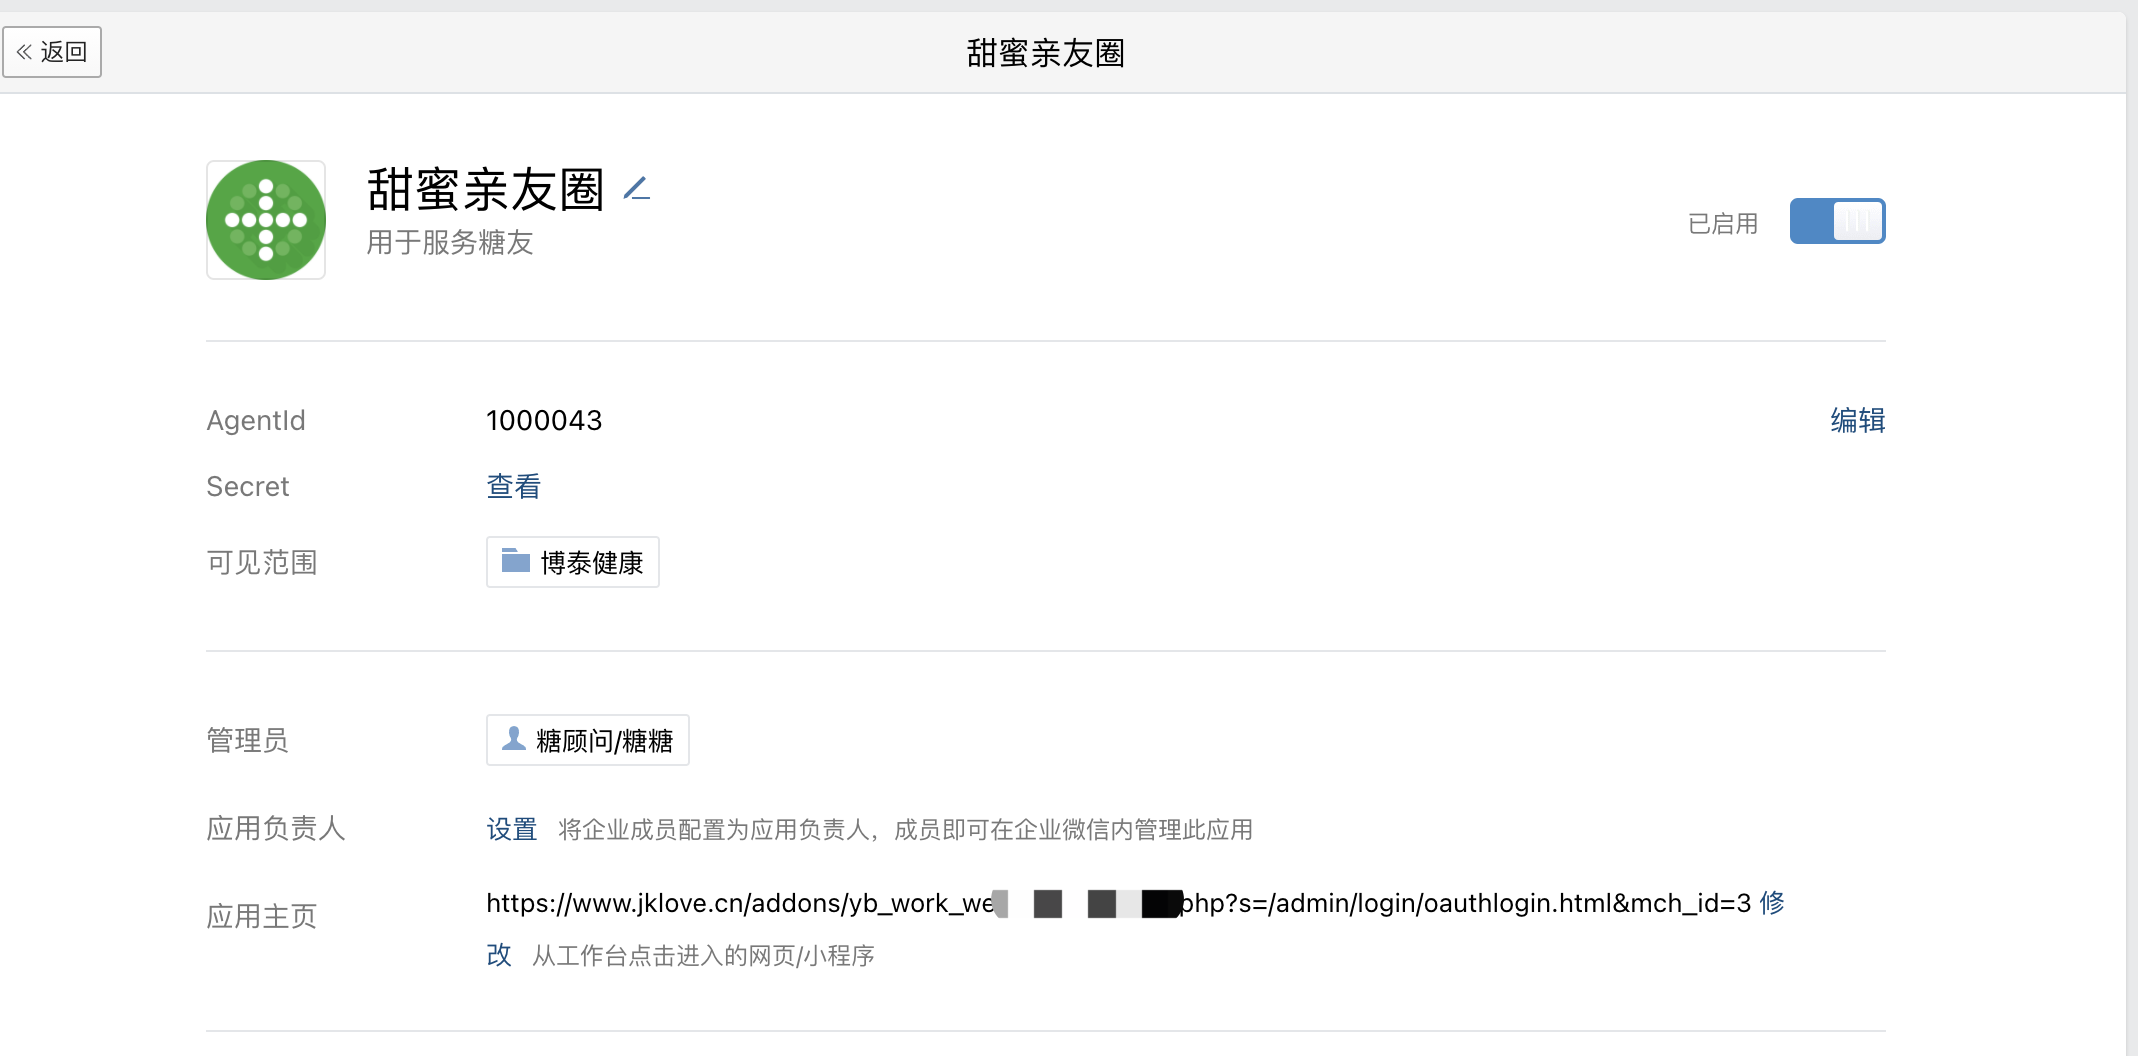The width and height of the screenshot is (2138, 1056).
Task: Click the folder icon in 博泰健康 tag
Action: click(516, 560)
